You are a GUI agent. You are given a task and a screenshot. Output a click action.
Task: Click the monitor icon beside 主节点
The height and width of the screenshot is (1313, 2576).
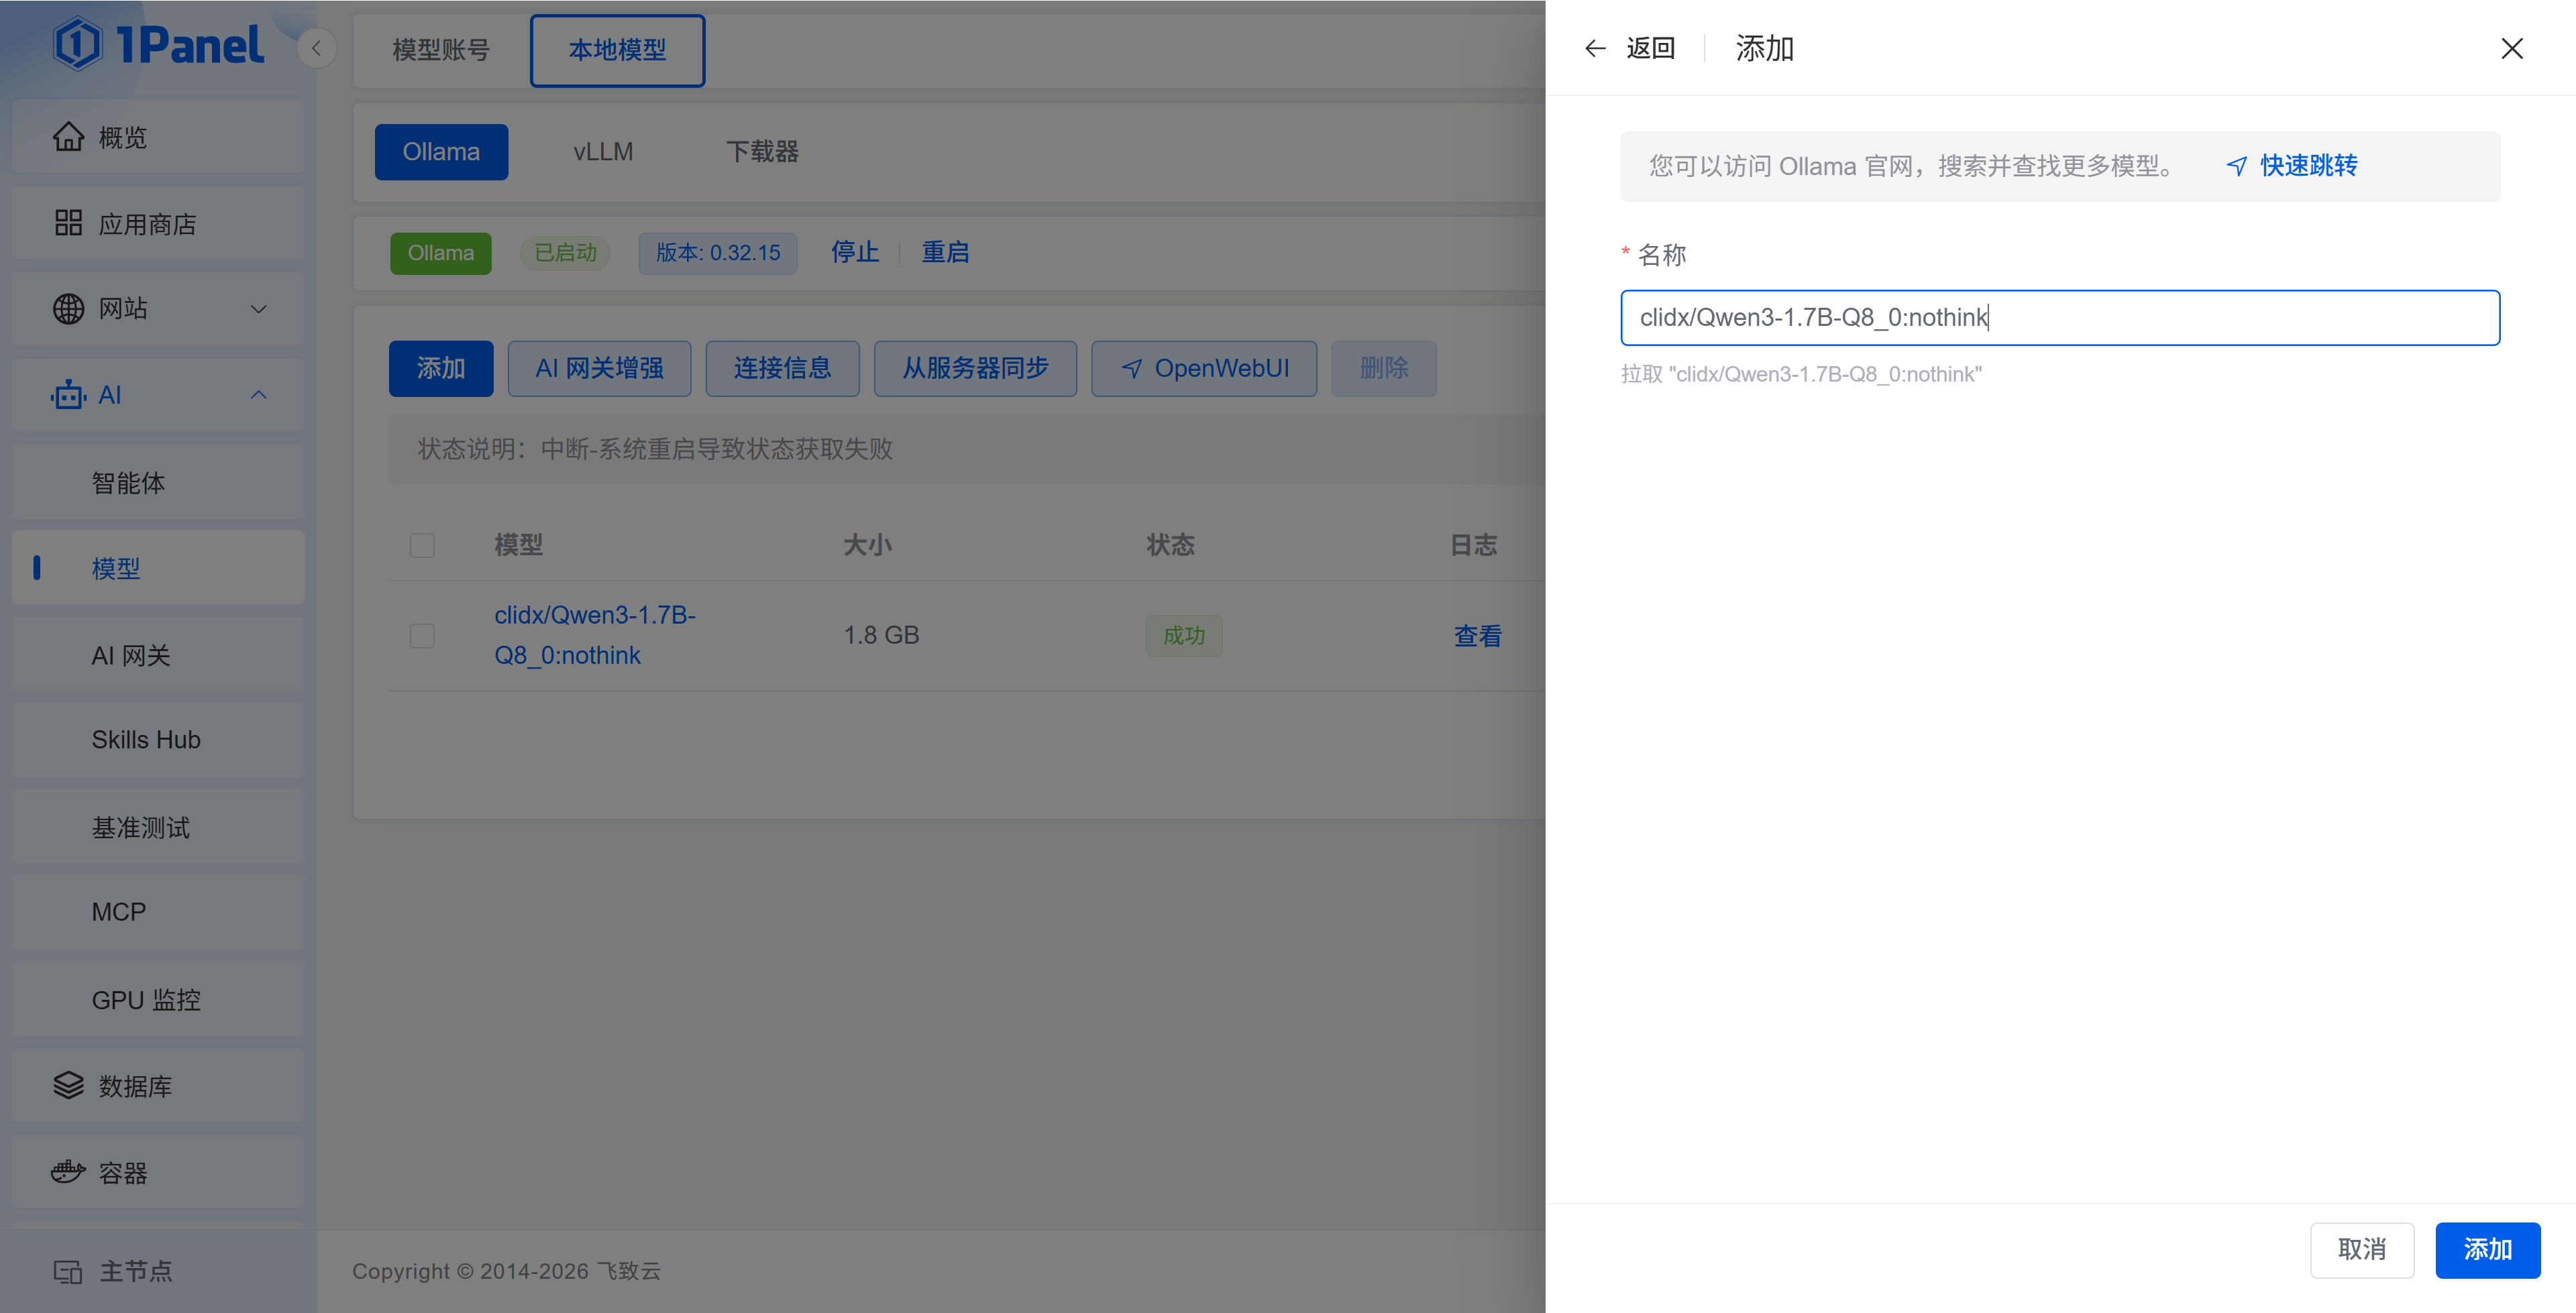coord(68,1272)
